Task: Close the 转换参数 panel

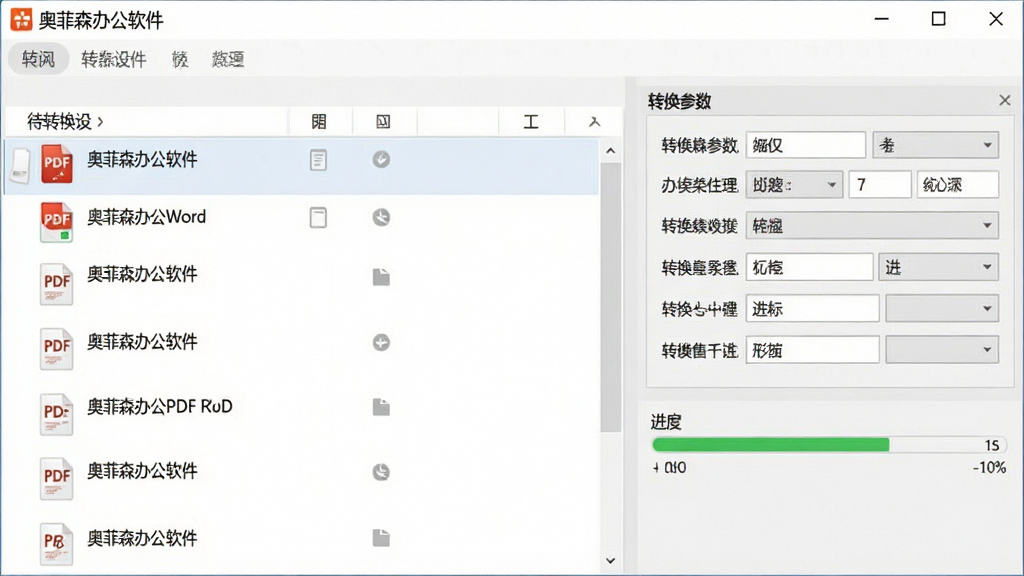Action: (x=1004, y=100)
